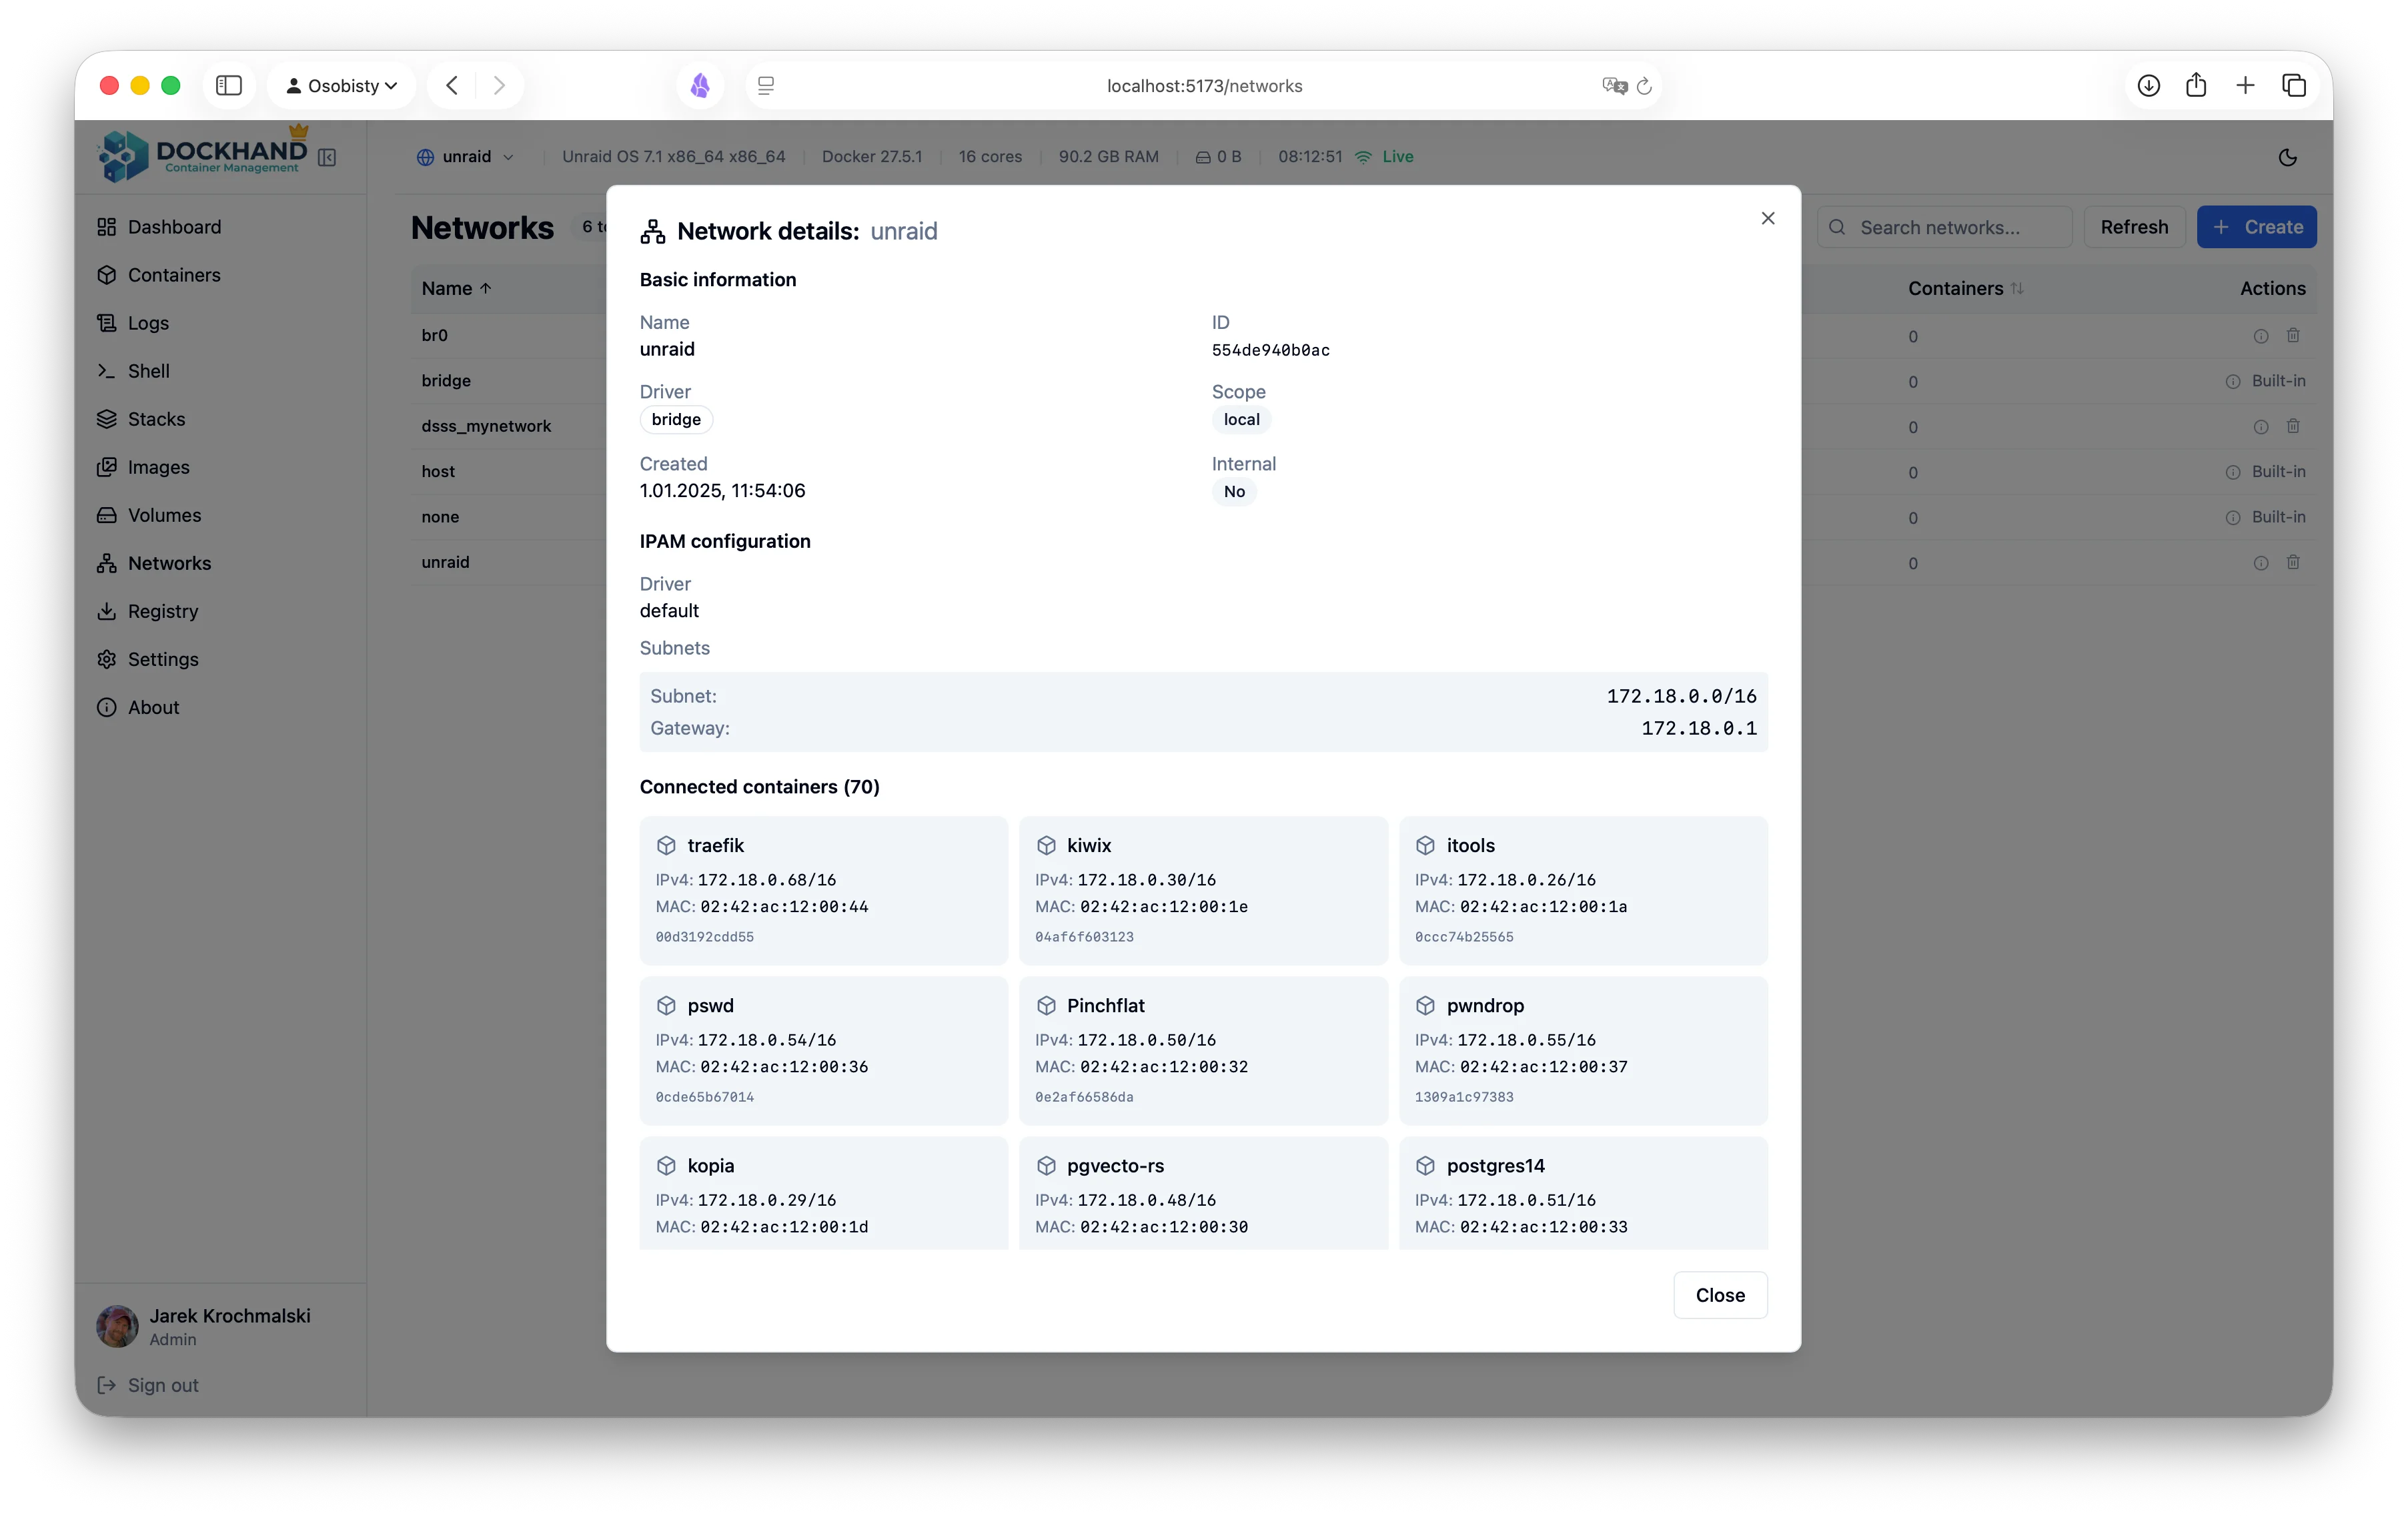Click the blue Create network button
This screenshot has width=2408, height=1516.
point(2256,227)
